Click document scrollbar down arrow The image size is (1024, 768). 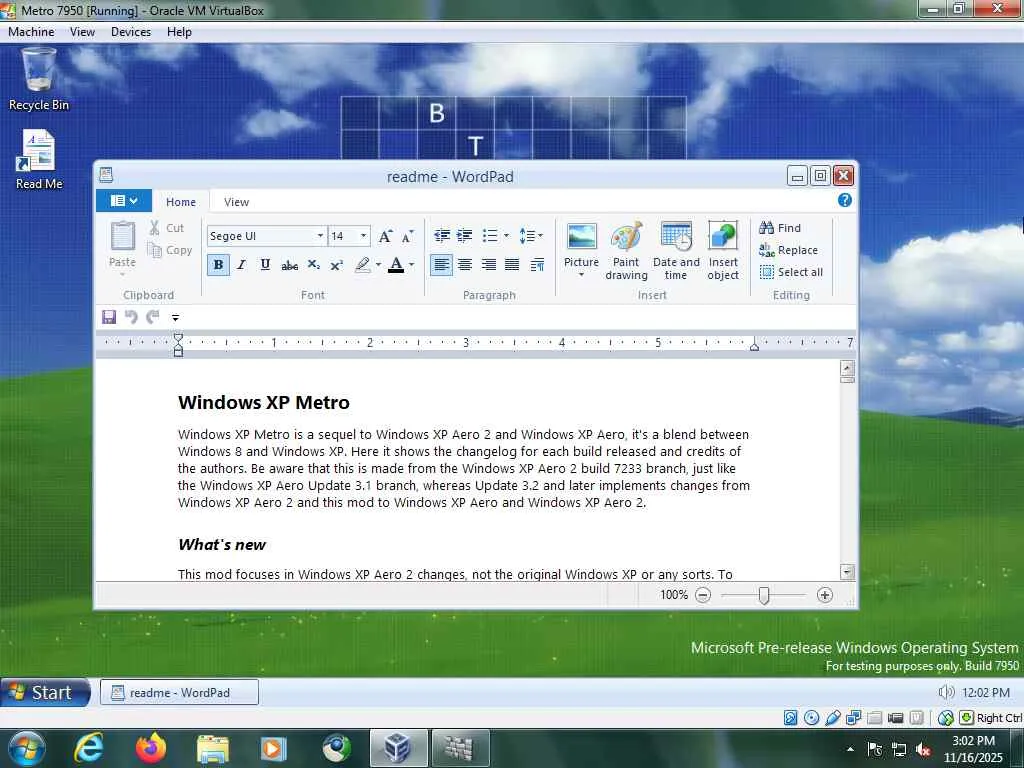pyautogui.click(x=847, y=572)
